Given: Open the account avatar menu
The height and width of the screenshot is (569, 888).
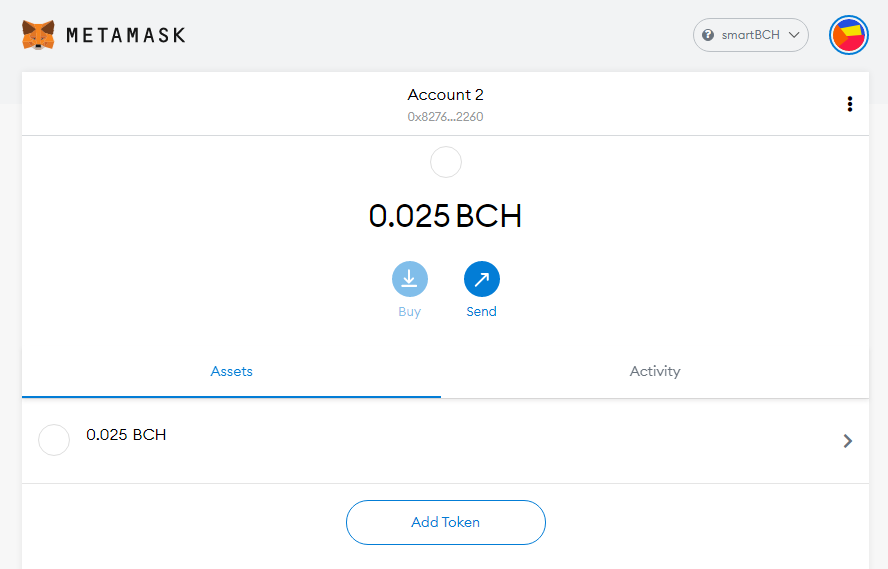Looking at the screenshot, I should coord(848,35).
